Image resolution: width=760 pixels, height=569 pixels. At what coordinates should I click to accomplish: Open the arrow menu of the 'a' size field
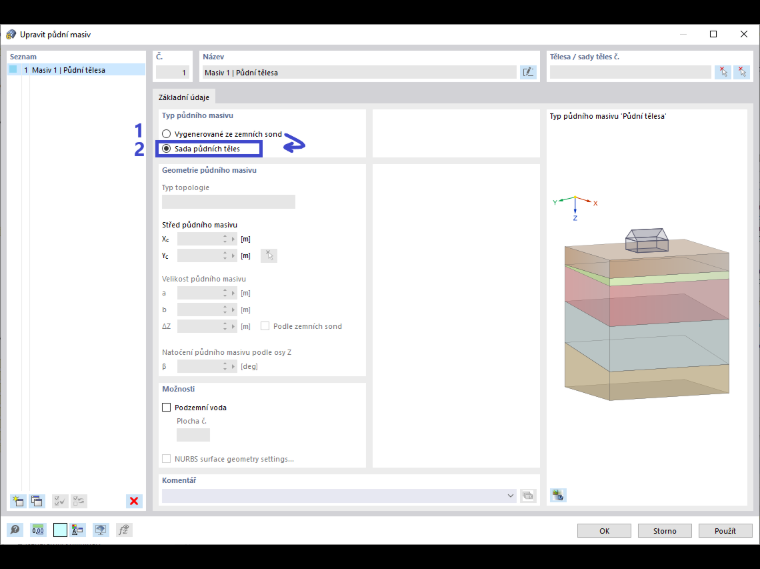233,293
